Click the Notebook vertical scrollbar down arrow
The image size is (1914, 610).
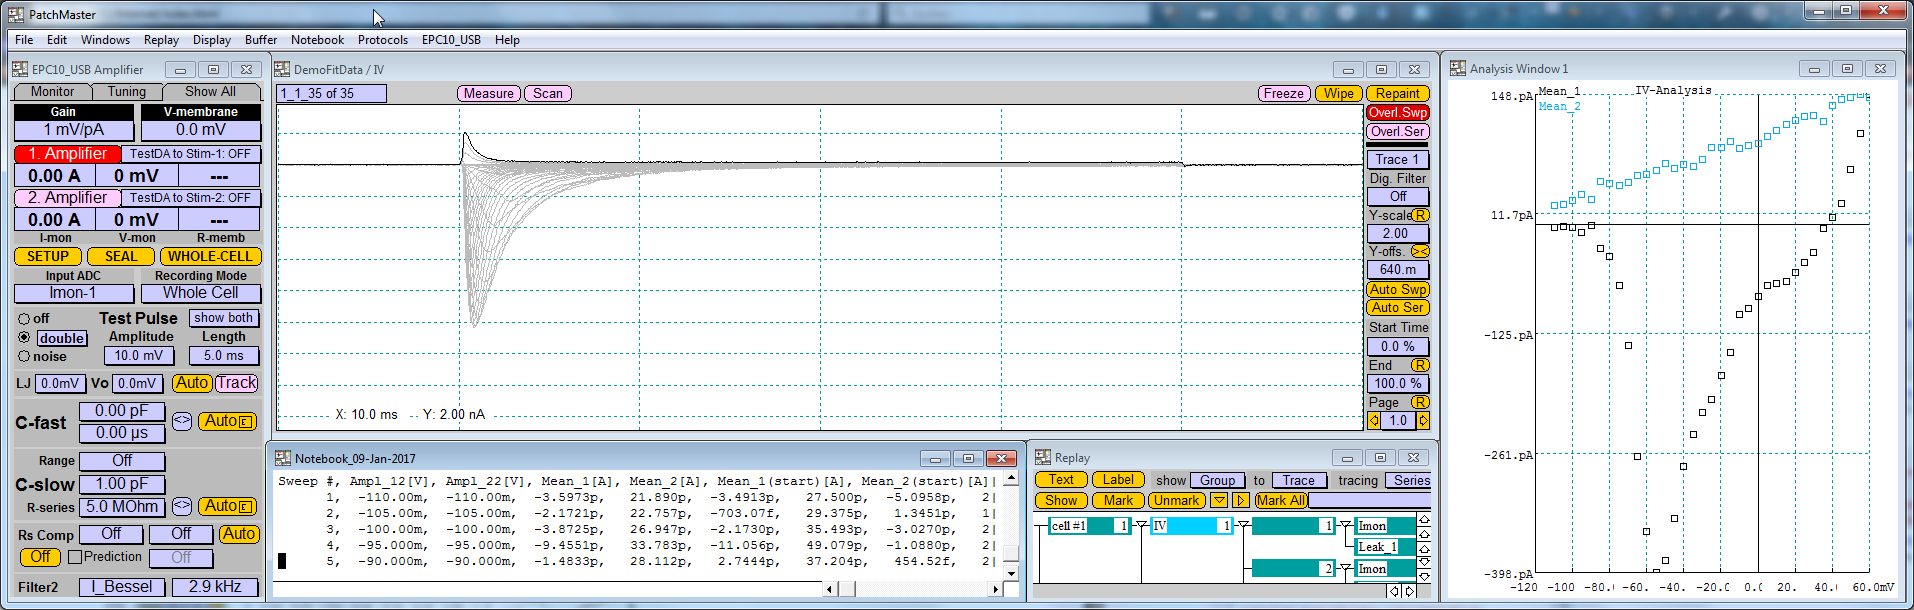click(x=1011, y=573)
